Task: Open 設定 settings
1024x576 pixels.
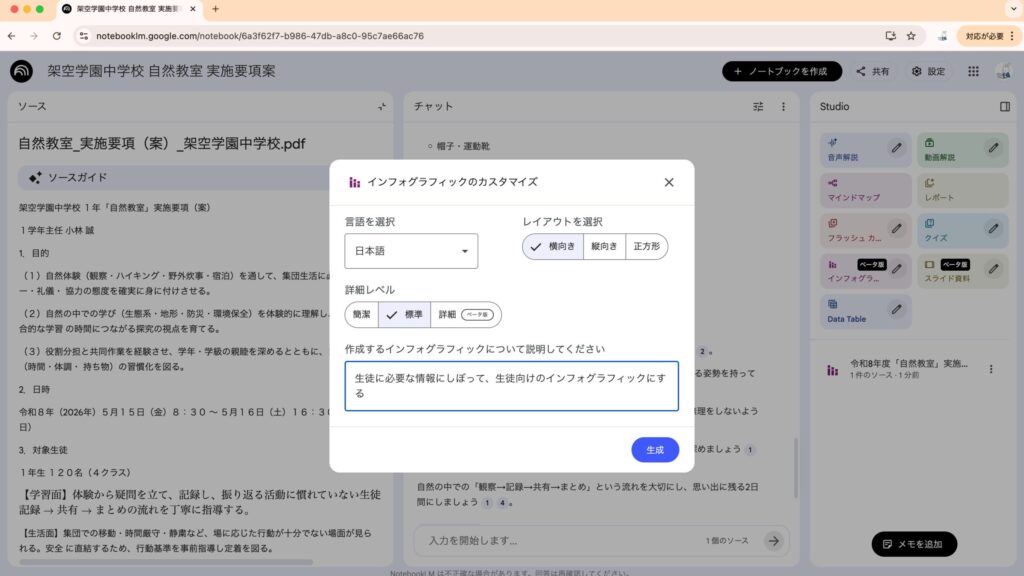Action: (928, 72)
